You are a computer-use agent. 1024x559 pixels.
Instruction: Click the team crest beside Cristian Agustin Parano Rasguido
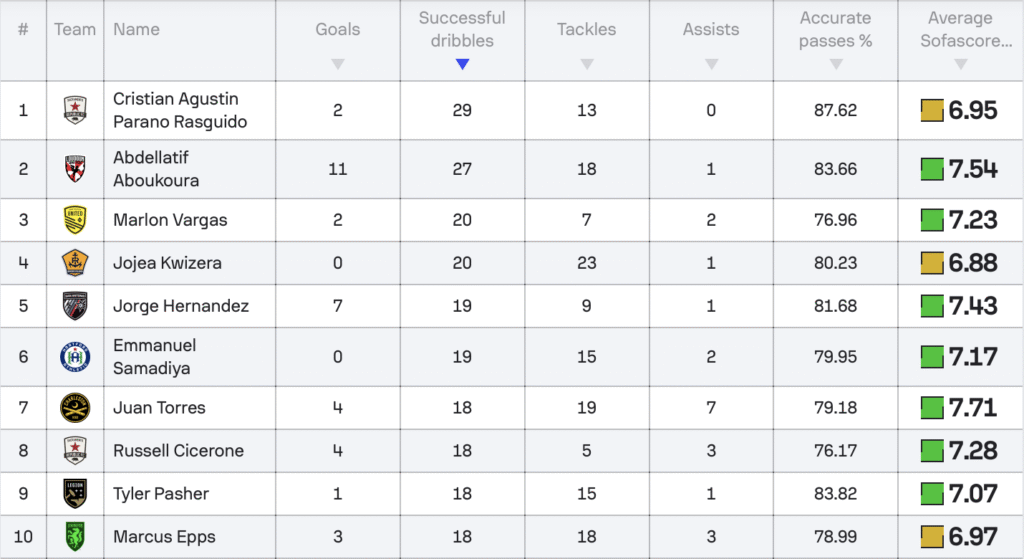75,110
